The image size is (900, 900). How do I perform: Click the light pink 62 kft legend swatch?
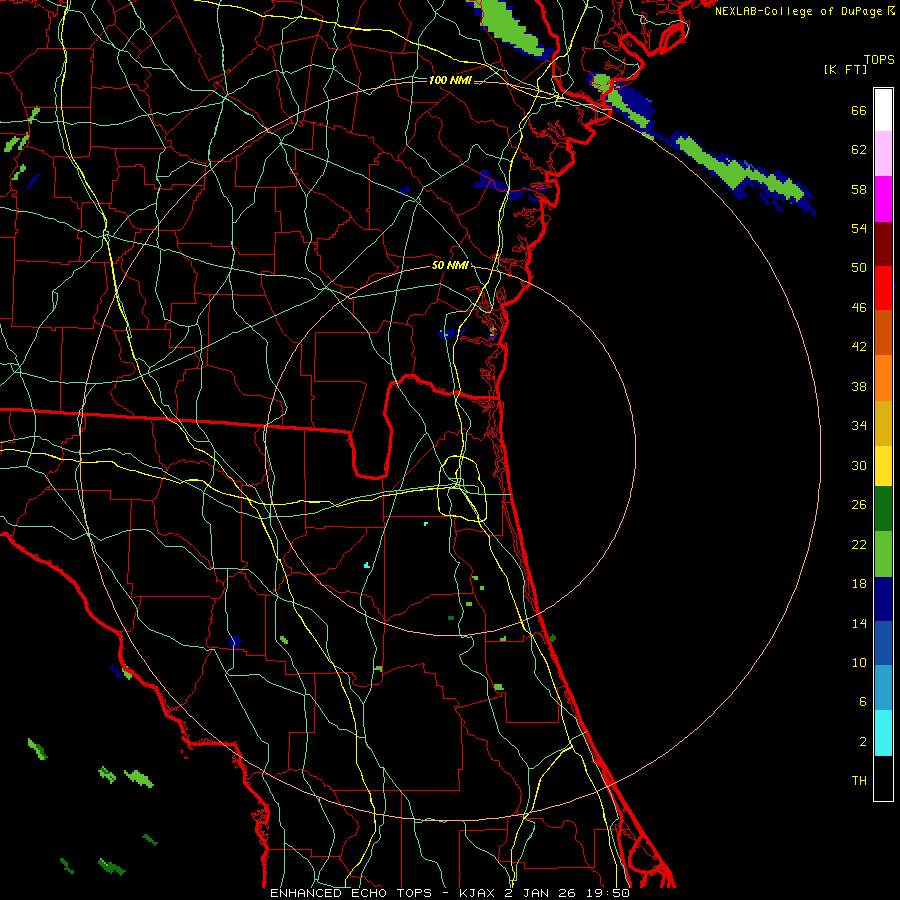point(883,154)
